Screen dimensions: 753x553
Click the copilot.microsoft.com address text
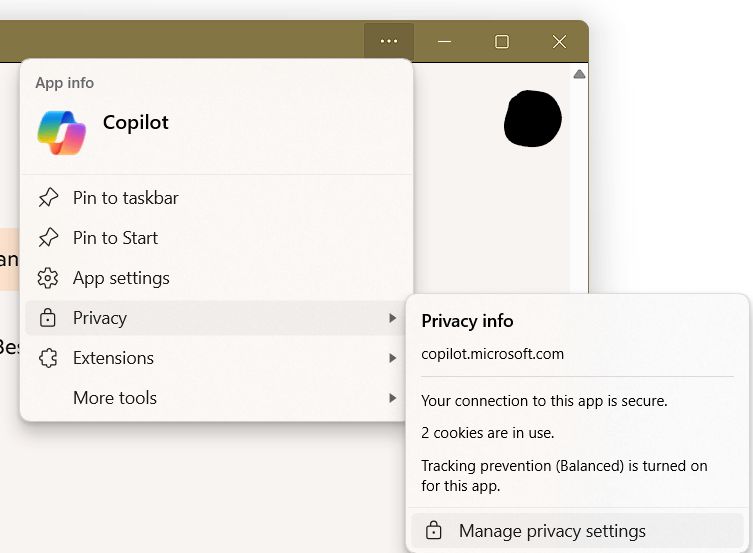coord(492,354)
